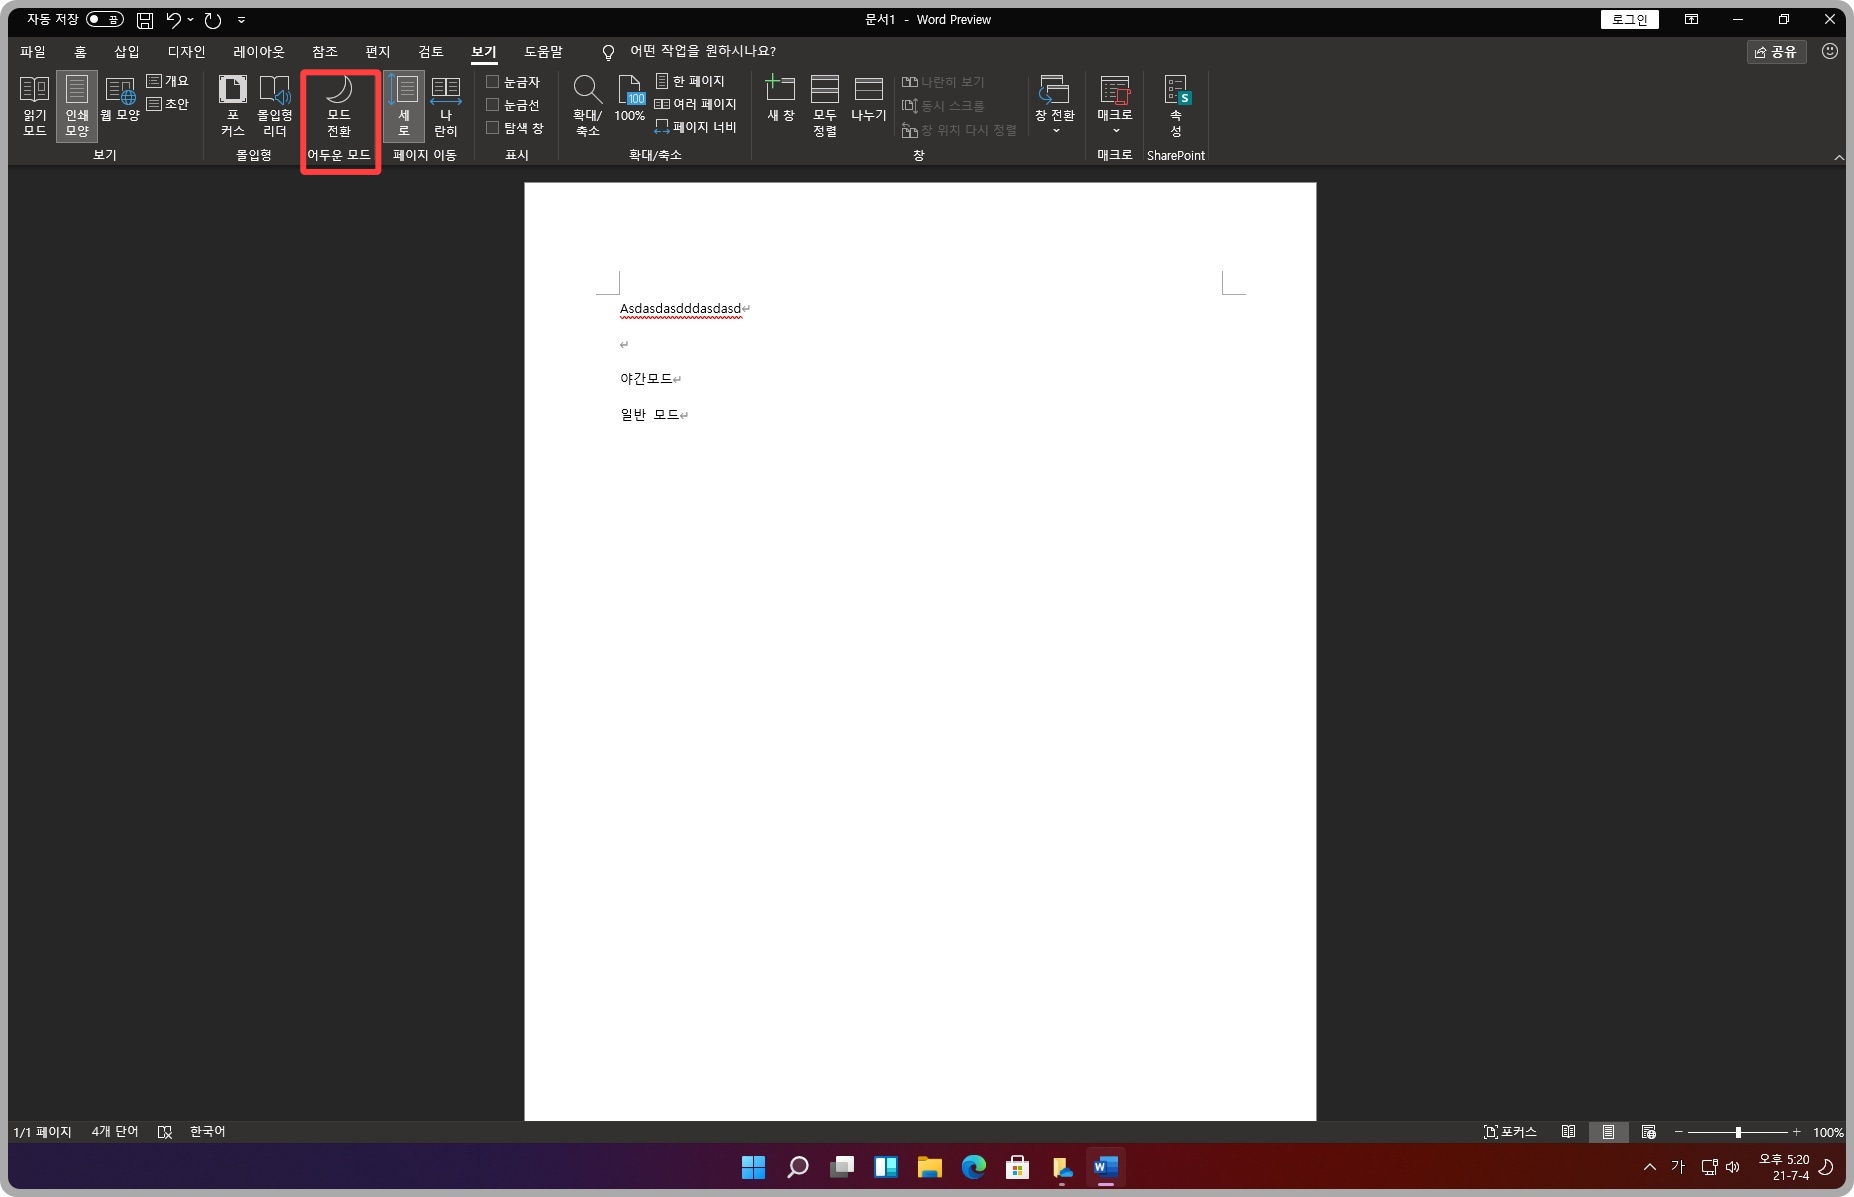Enable the Gridlines checkbox (눈금선)

click(513, 105)
